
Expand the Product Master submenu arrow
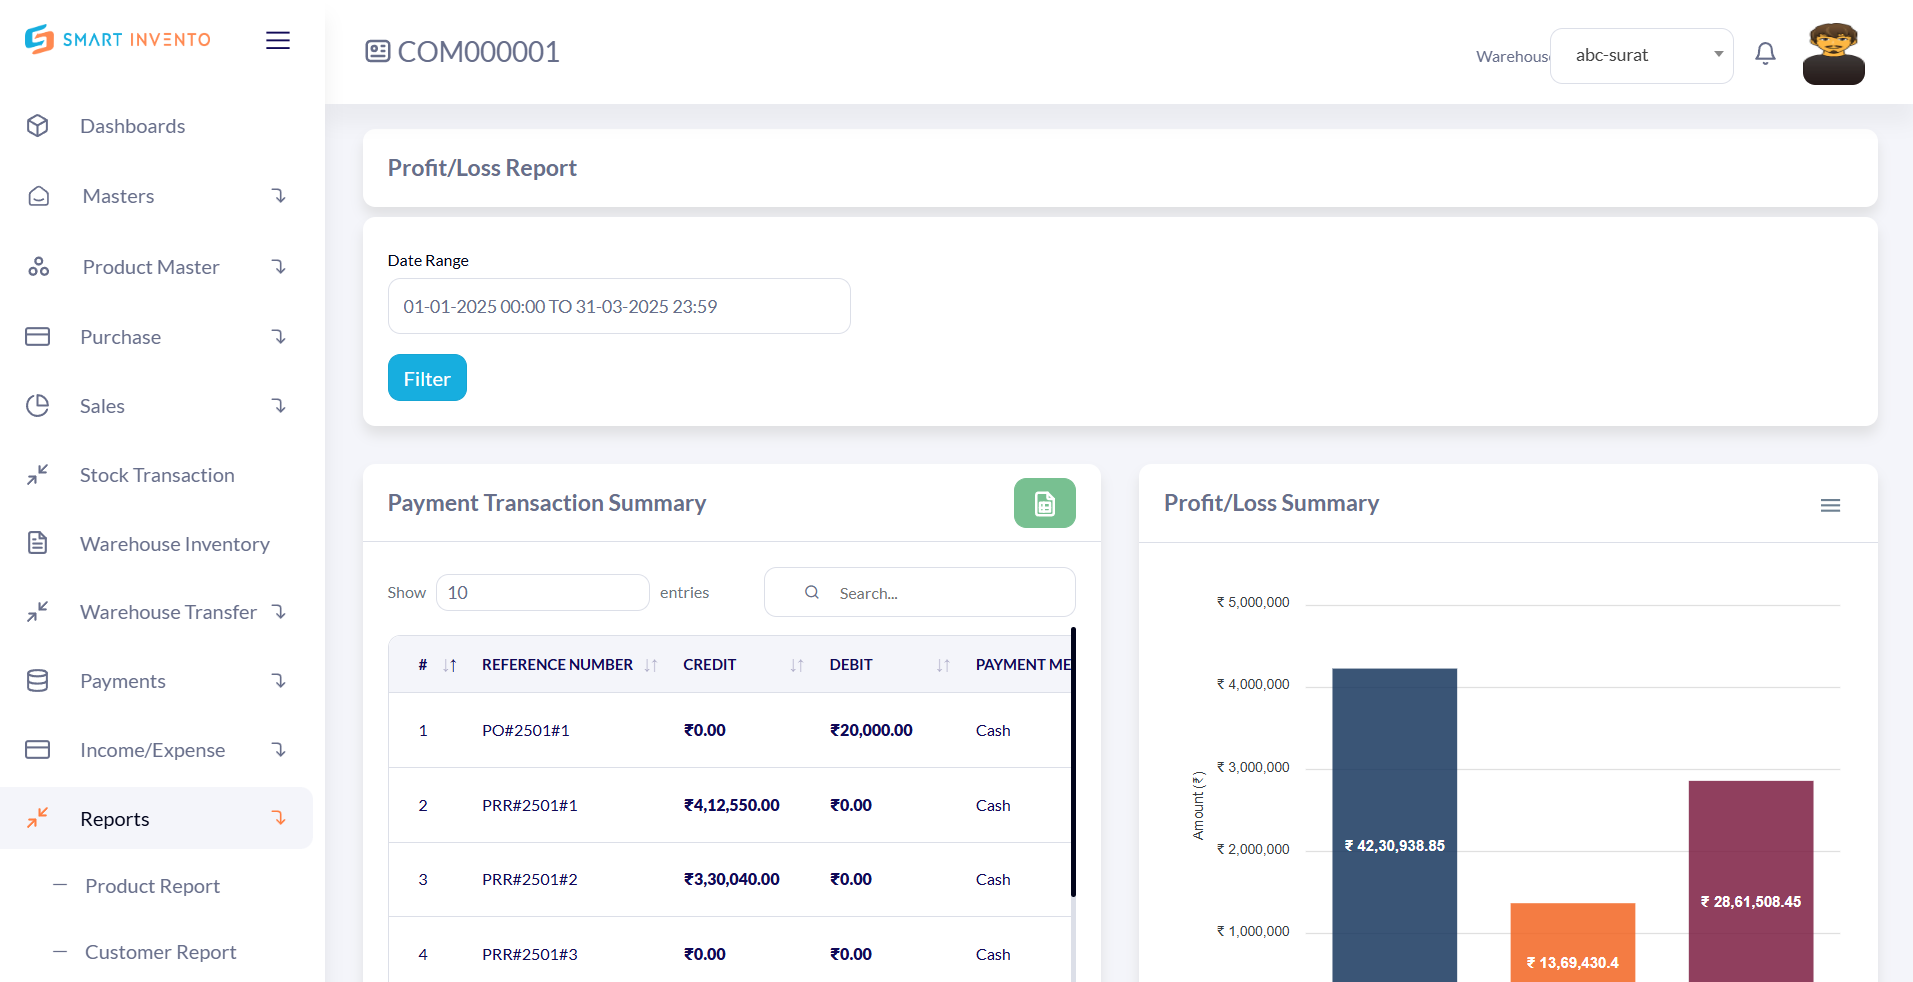pos(279,267)
